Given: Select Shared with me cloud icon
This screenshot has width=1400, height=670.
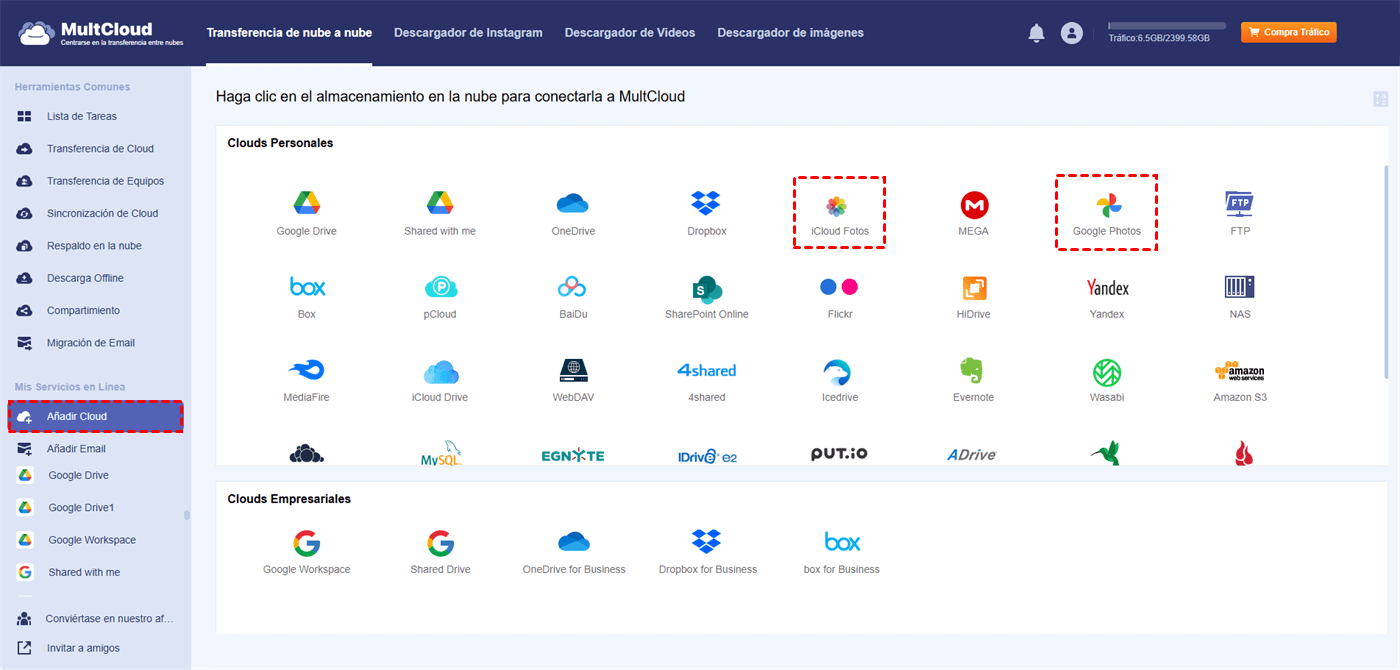Looking at the screenshot, I should (x=440, y=204).
